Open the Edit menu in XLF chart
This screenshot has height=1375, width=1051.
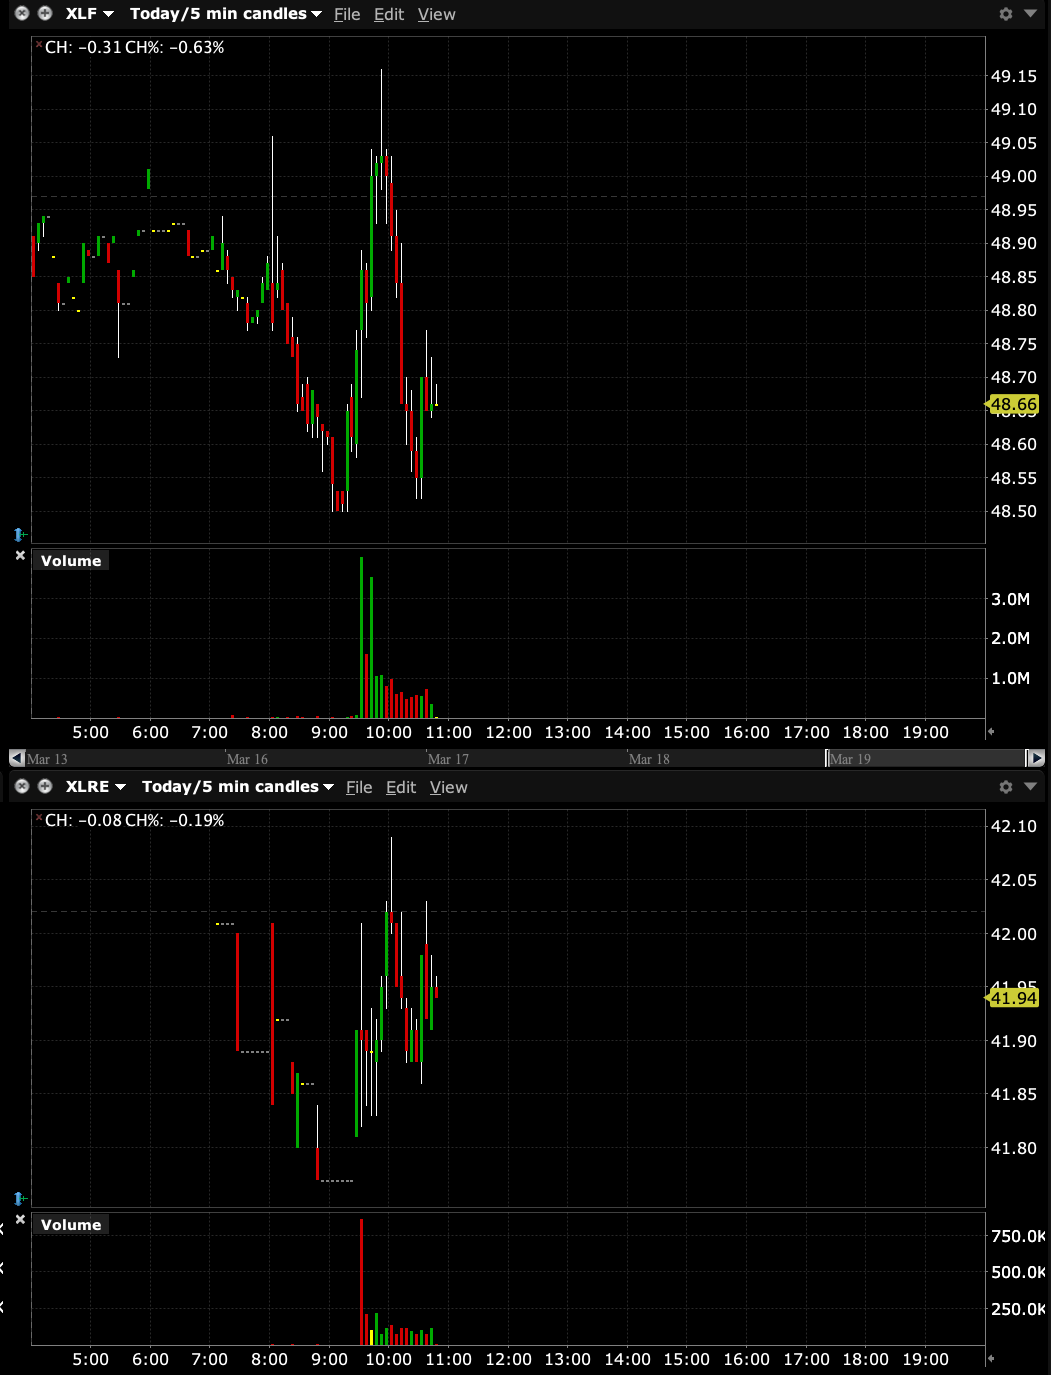click(x=388, y=15)
